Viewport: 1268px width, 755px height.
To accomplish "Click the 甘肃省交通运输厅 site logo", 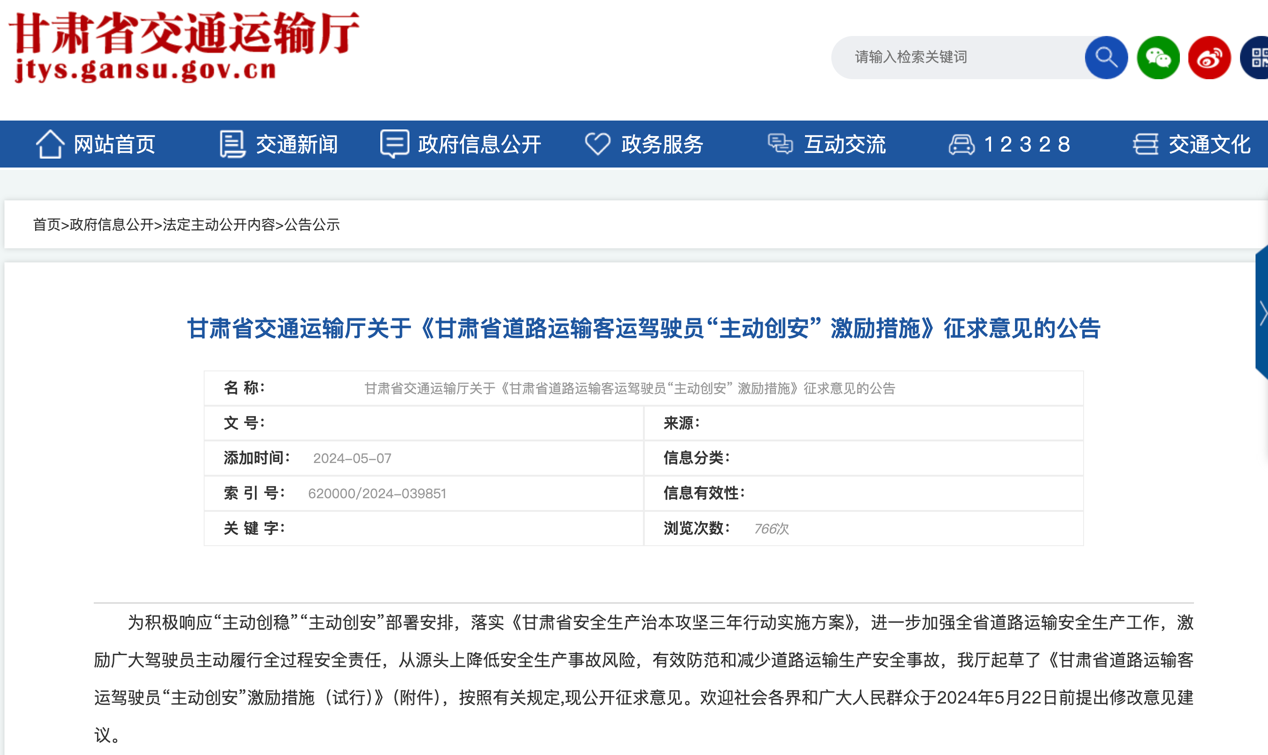I will tap(185, 32).
